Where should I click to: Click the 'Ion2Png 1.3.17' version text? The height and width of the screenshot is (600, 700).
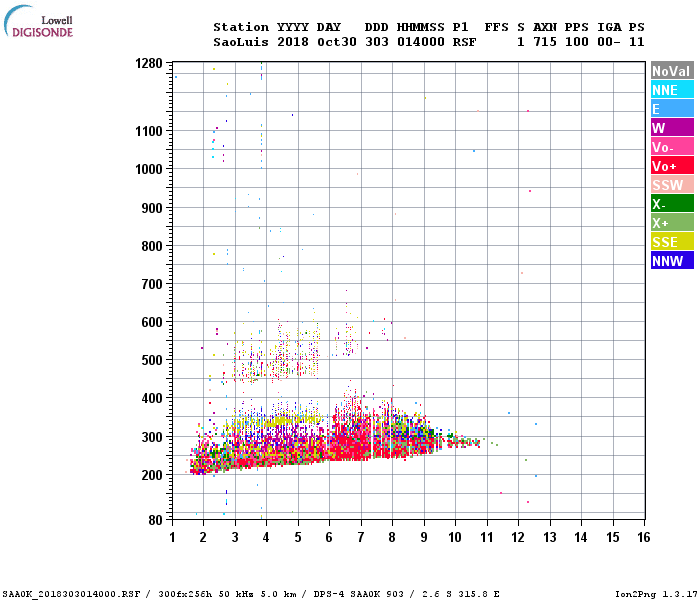[654, 594]
